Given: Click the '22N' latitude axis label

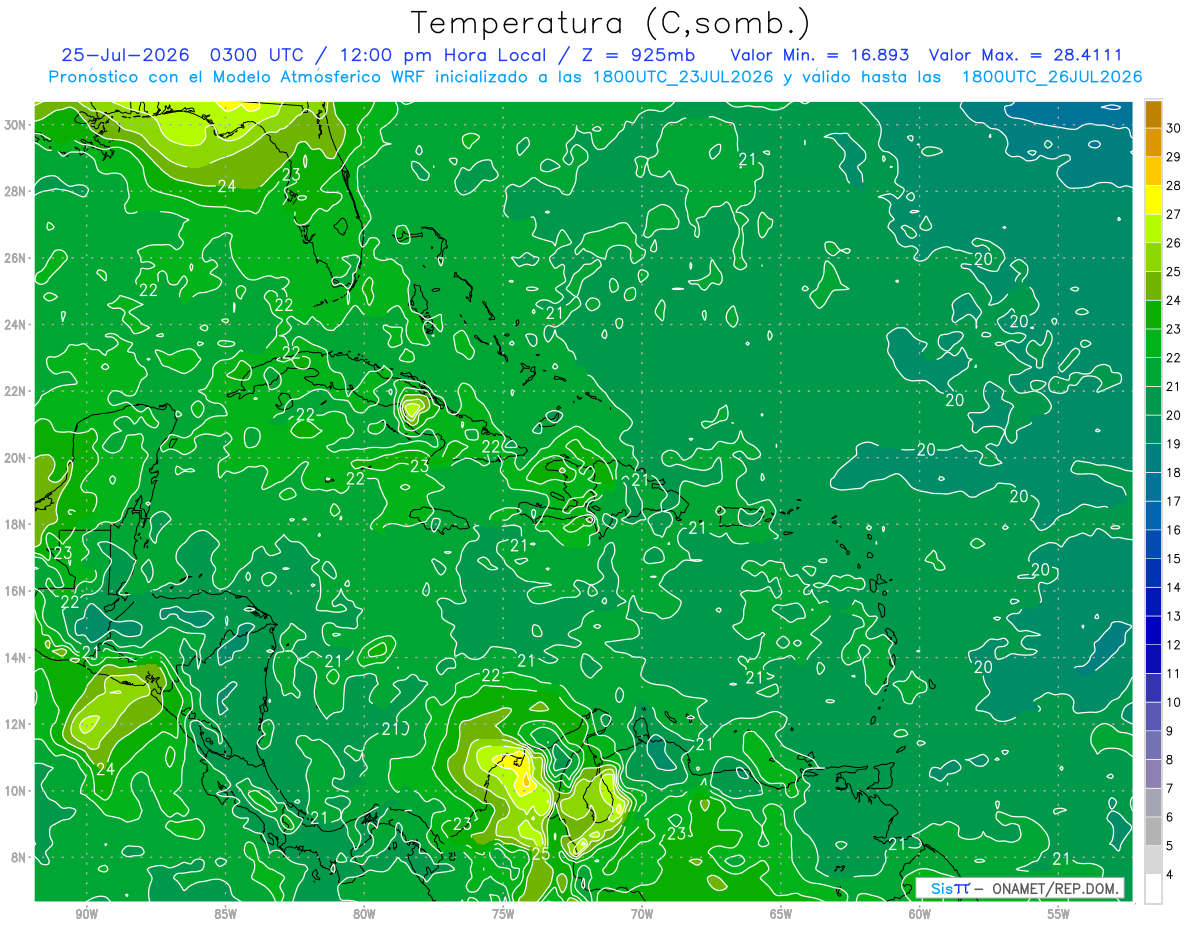Looking at the screenshot, I should coord(17,391).
